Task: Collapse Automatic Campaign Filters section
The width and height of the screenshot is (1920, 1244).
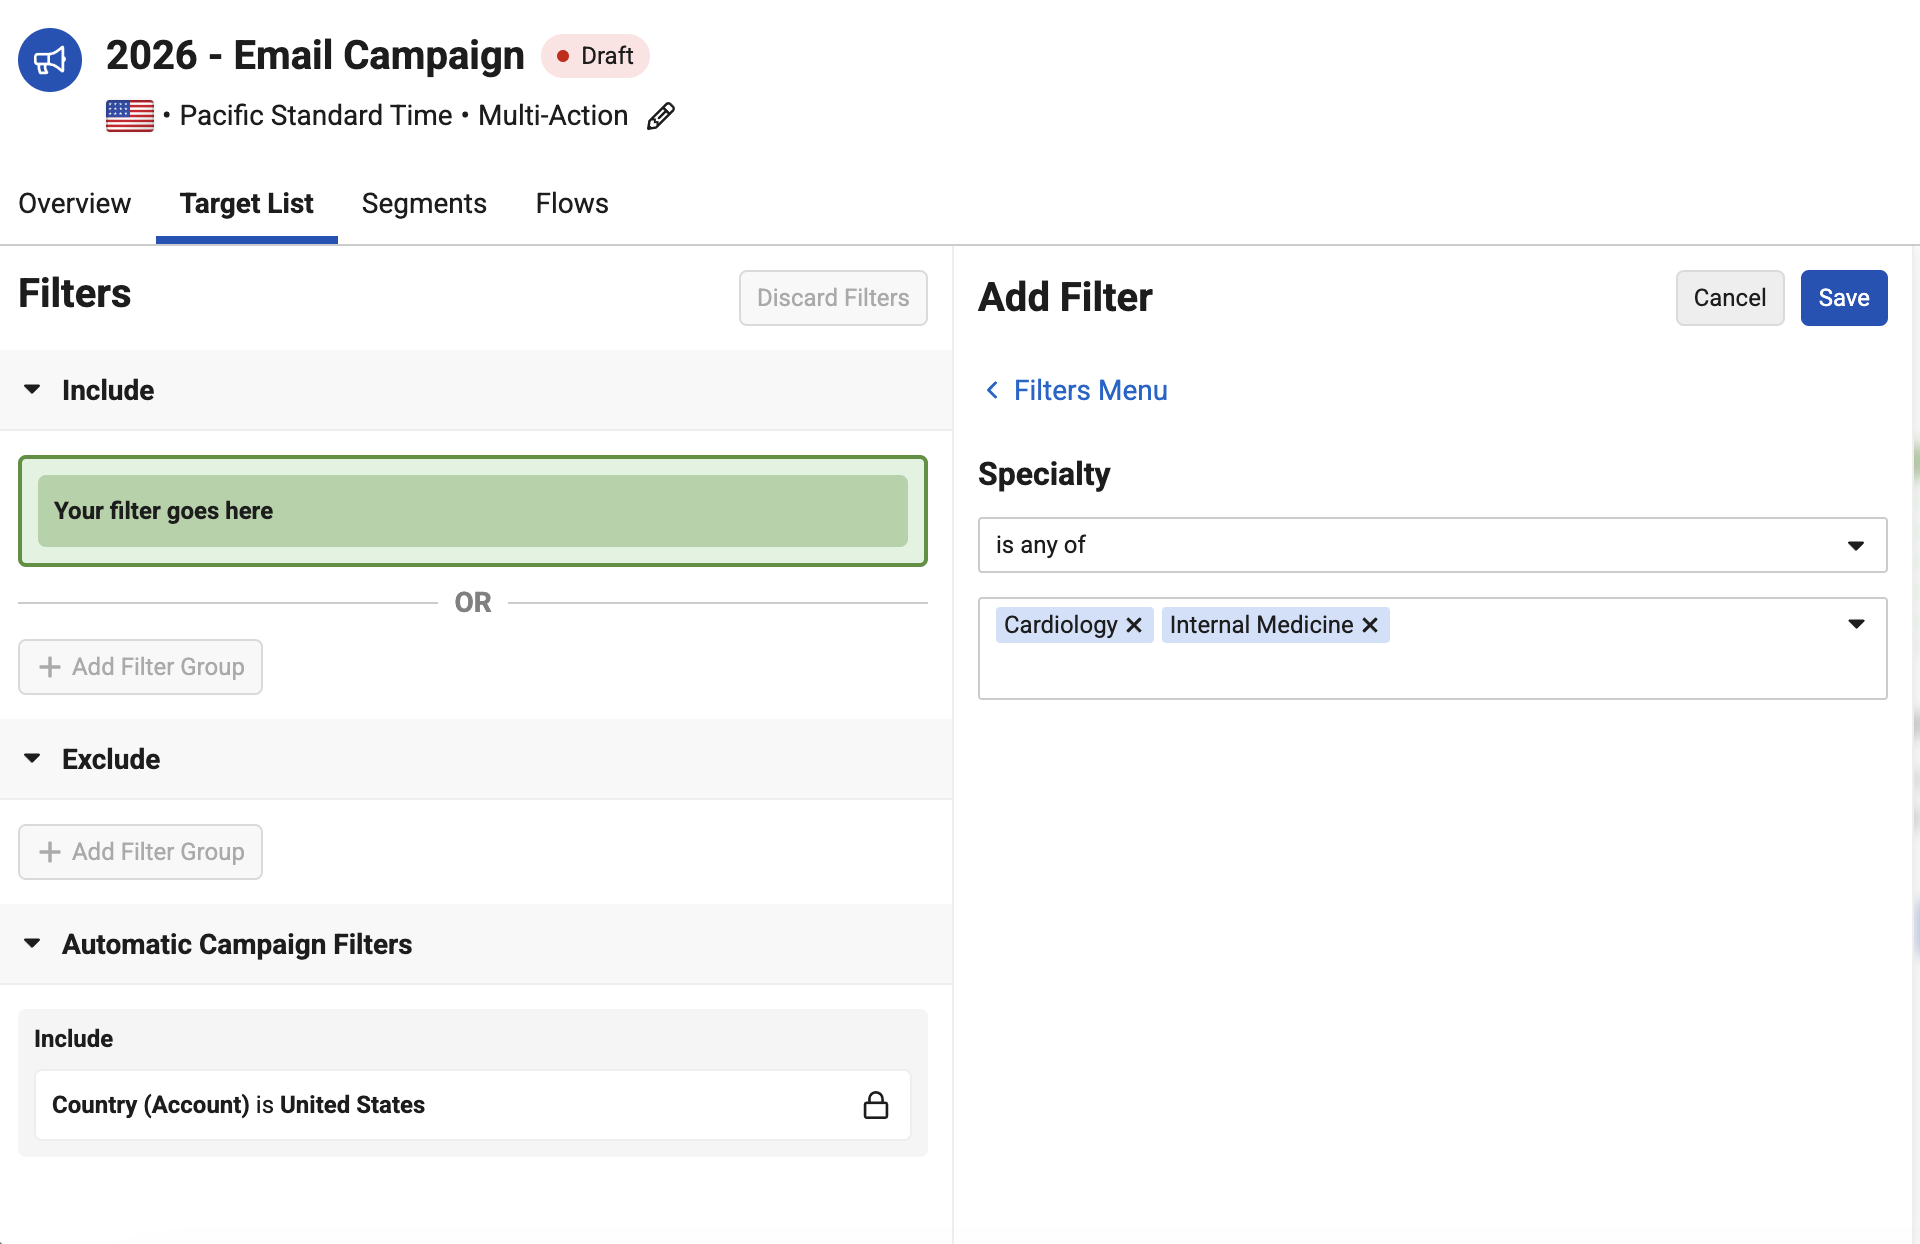Action: coord(32,943)
